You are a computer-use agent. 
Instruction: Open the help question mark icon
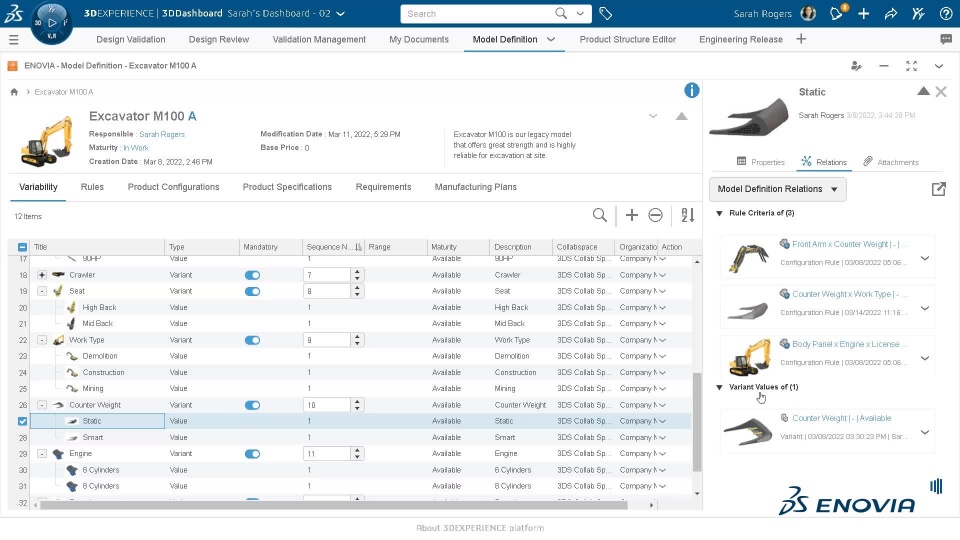pos(946,13)
